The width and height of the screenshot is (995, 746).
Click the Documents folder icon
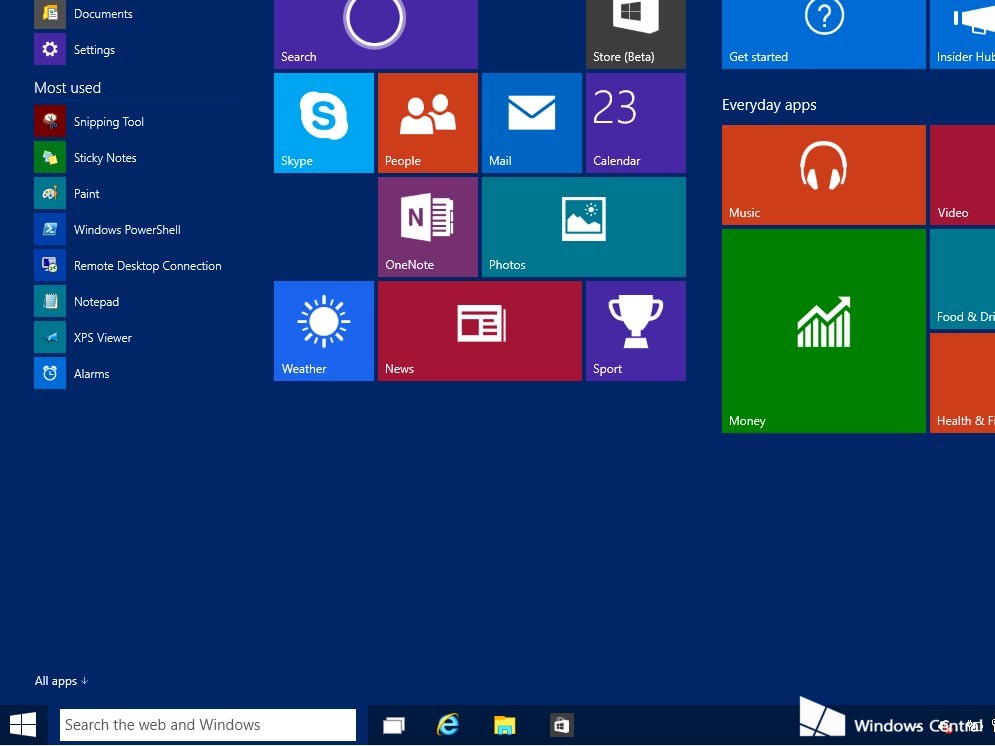[50, 13]
